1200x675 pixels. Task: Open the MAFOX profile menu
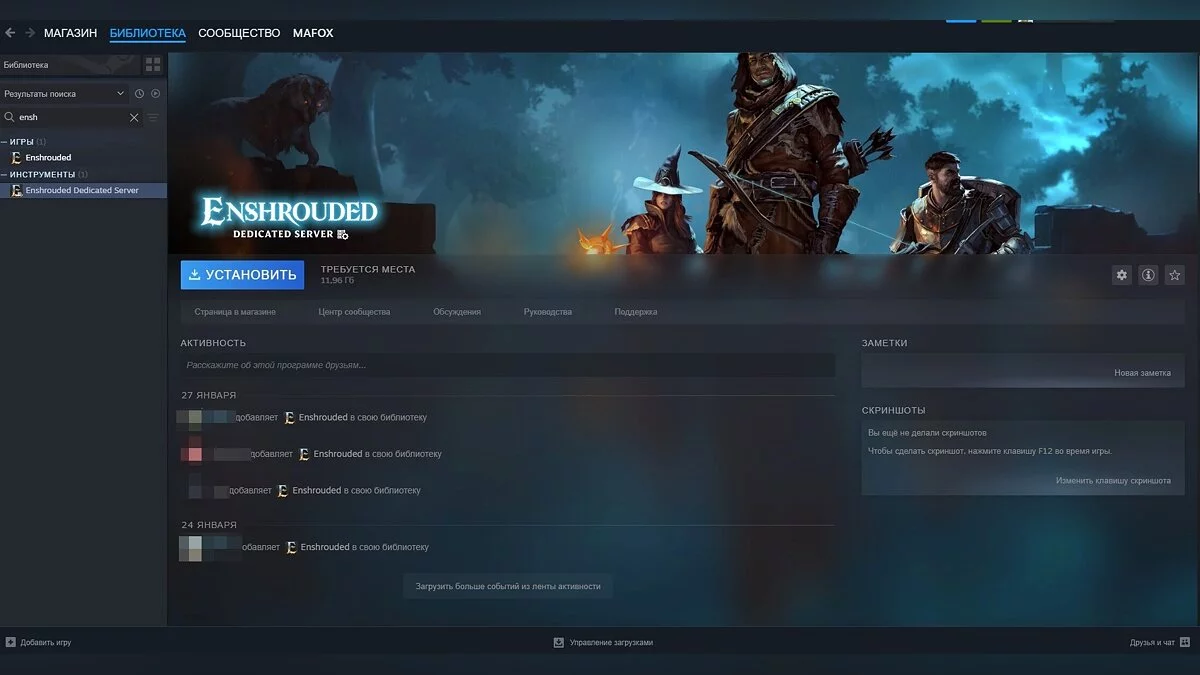pos(313,33)
